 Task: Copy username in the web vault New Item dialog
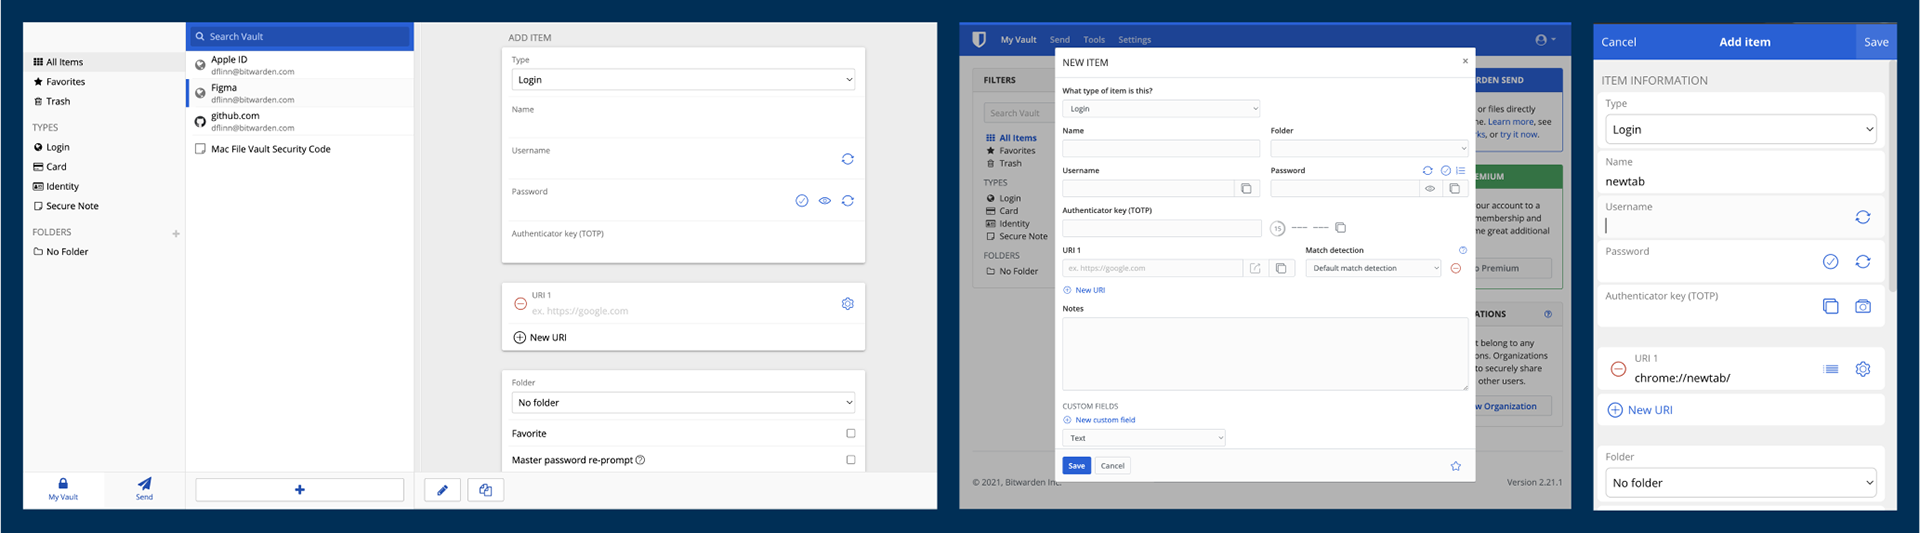point(1246,188)
